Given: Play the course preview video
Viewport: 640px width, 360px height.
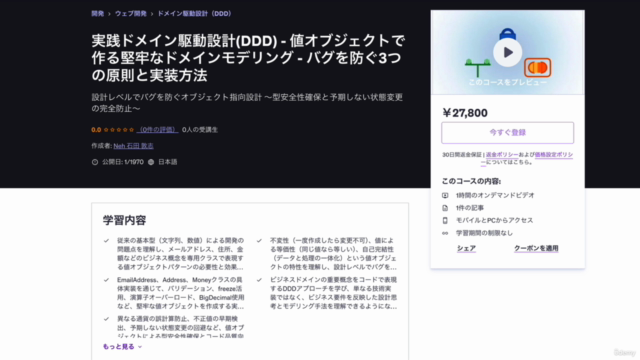Looking at the screenshot, I should 507,52.
